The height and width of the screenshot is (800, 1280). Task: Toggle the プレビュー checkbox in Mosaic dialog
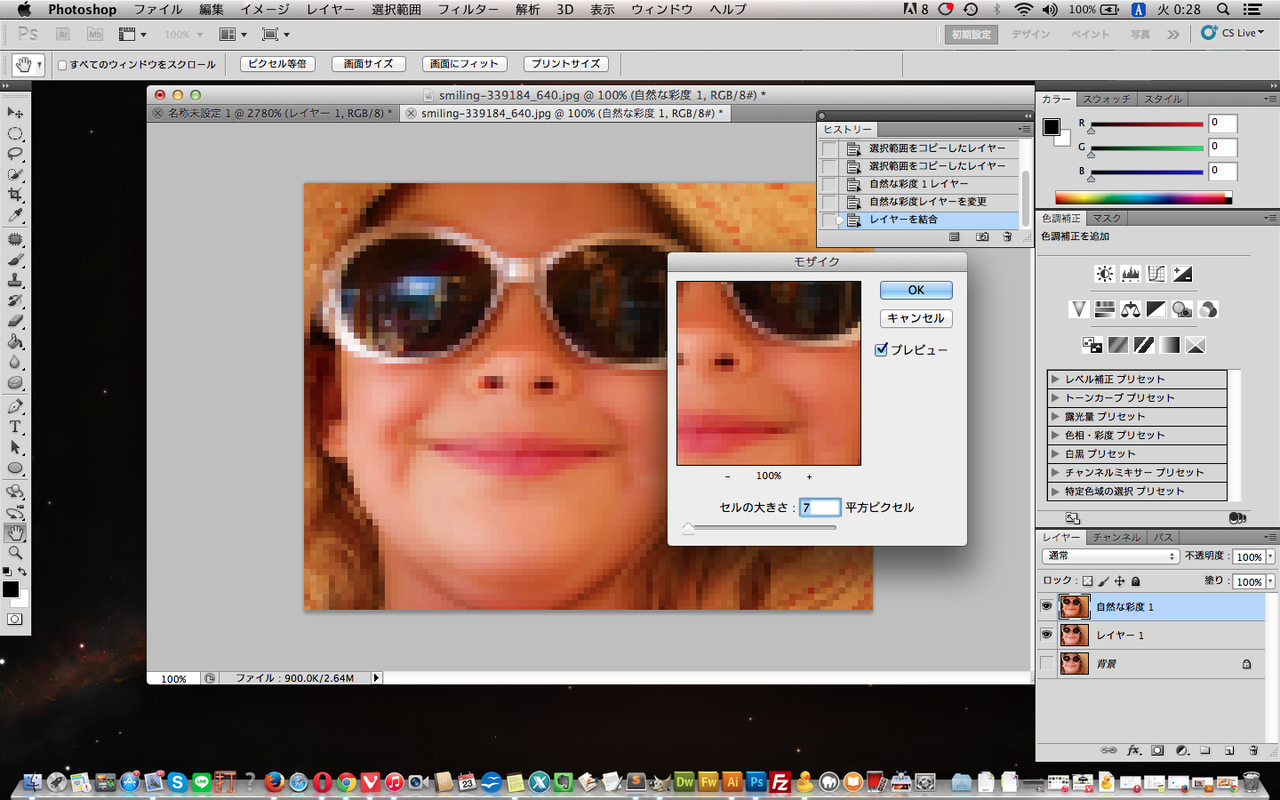881,350
